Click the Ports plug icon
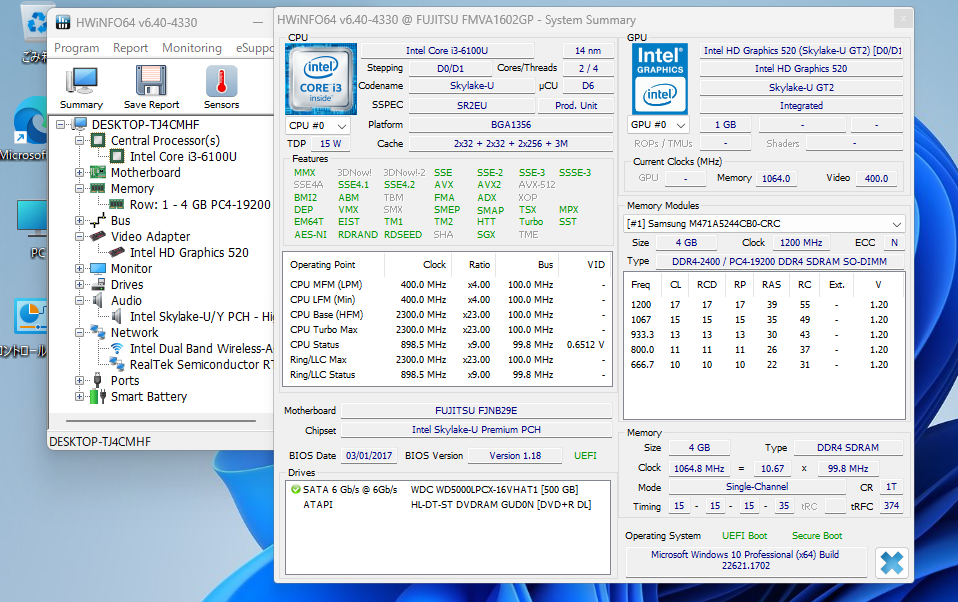 pos(98,380)
